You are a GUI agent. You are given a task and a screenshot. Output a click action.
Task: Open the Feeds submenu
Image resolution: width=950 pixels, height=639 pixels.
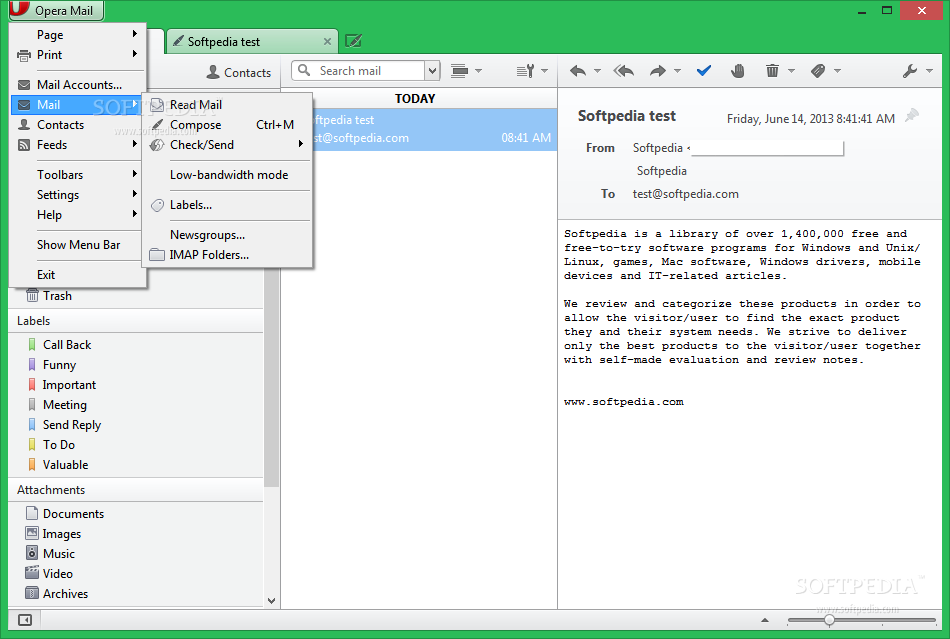78,145
